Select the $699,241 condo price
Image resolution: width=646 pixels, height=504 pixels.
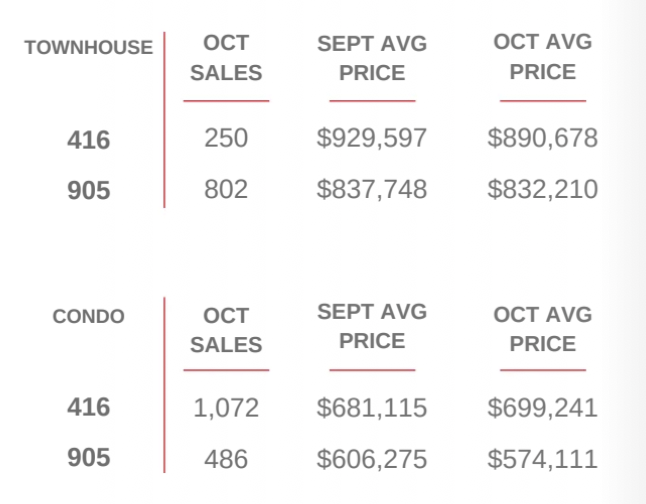pyautogui.click(x=543, y=408)
